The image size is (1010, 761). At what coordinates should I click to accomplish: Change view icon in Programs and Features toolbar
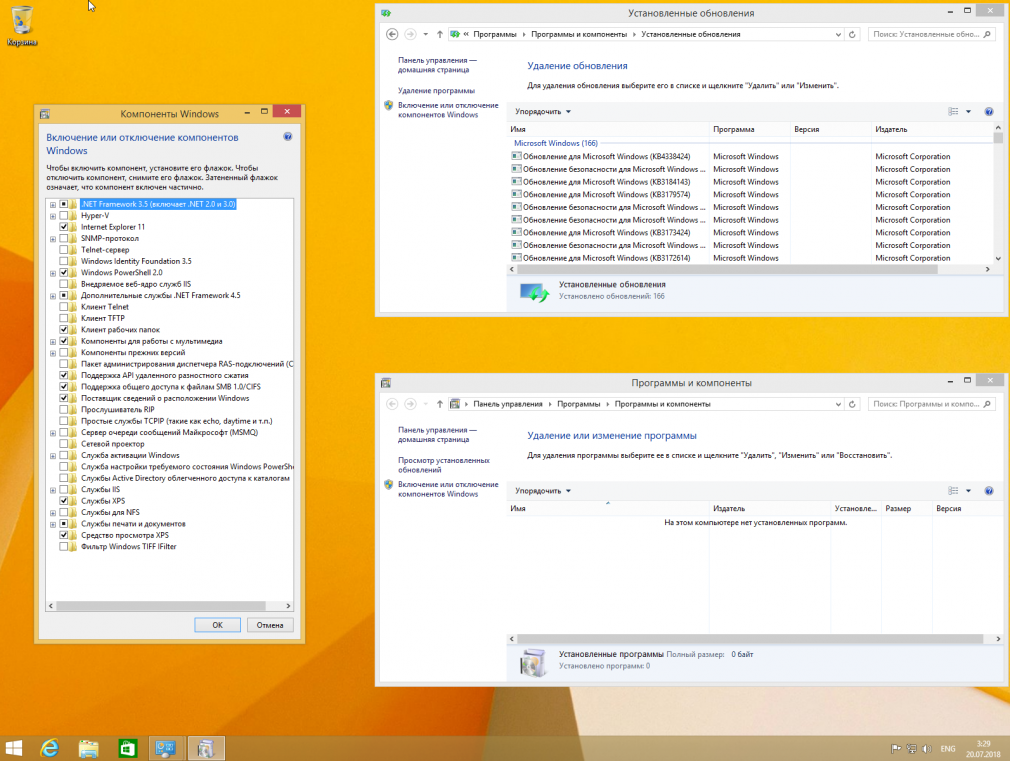tap(953, 491)
